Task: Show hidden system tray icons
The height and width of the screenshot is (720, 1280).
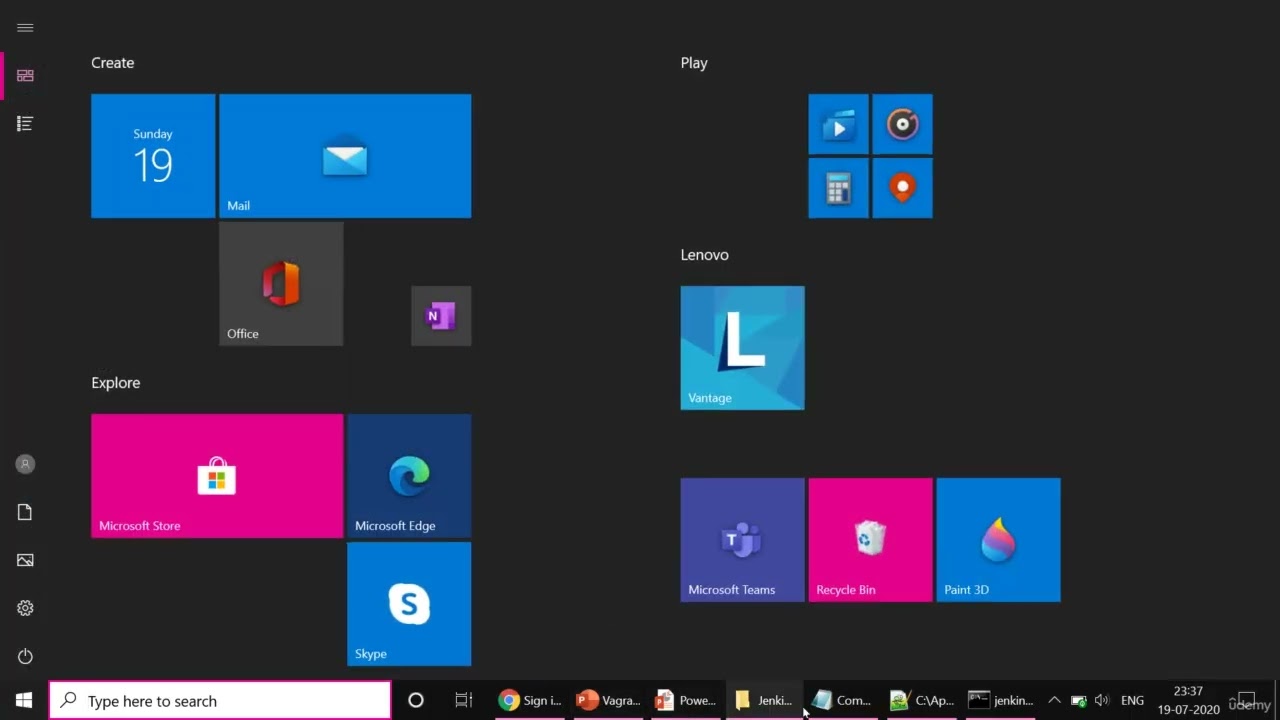Action: (x=1054, y=700)
